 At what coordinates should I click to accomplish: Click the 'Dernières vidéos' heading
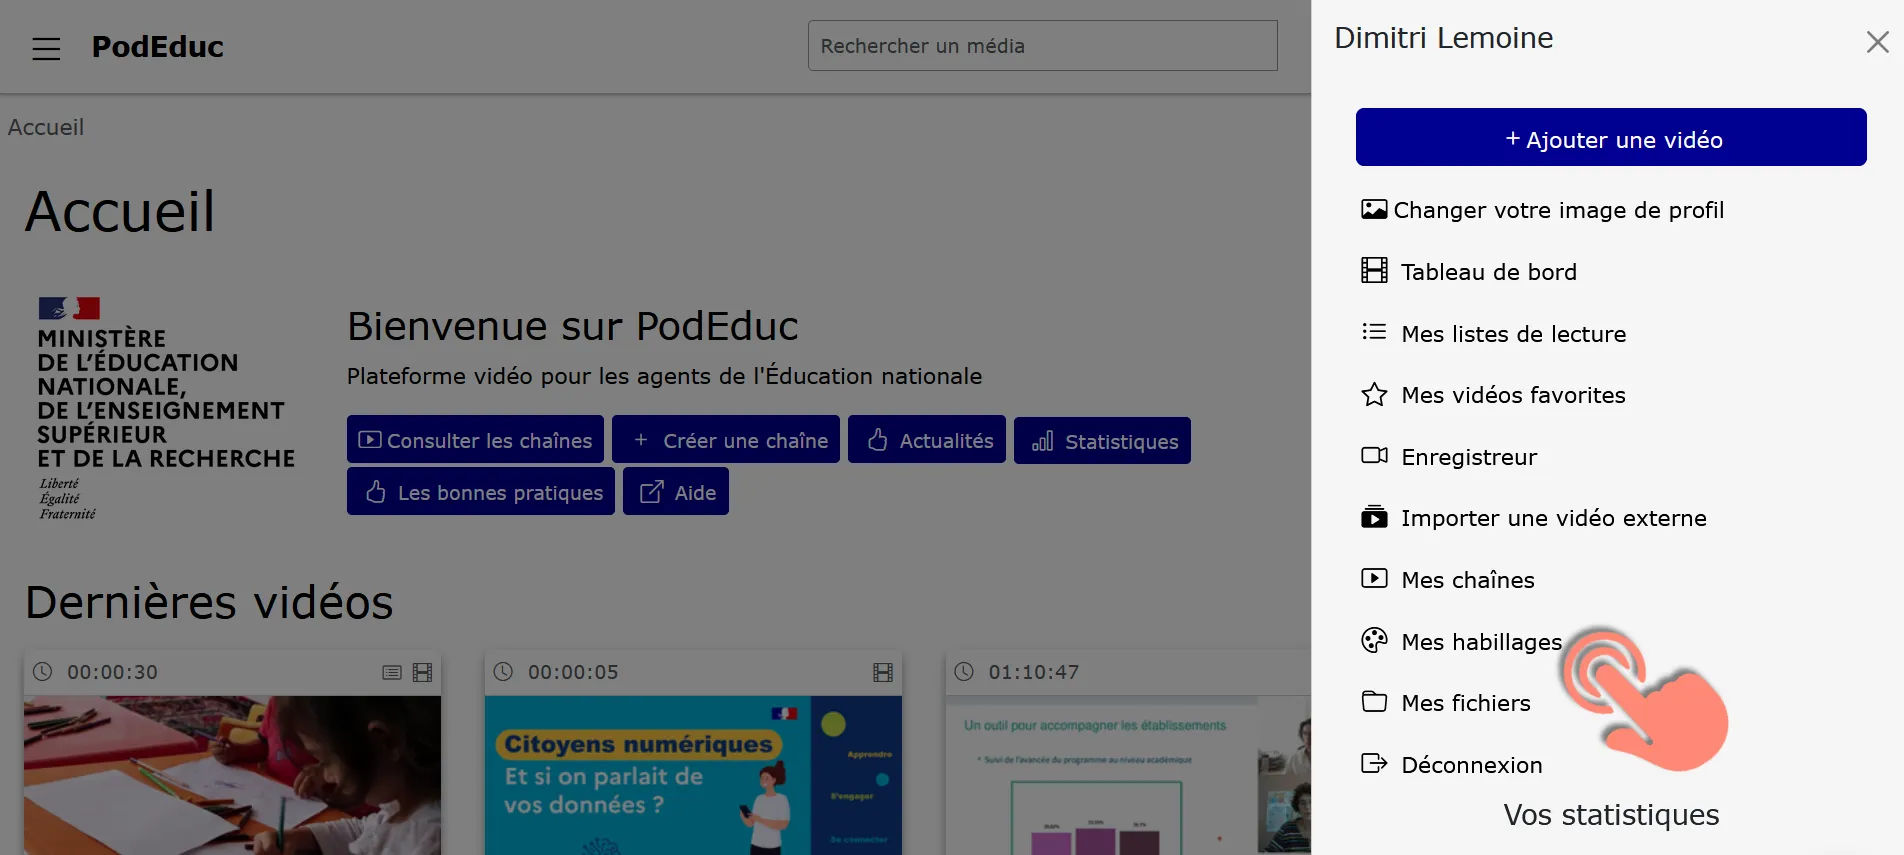point(209,602)
